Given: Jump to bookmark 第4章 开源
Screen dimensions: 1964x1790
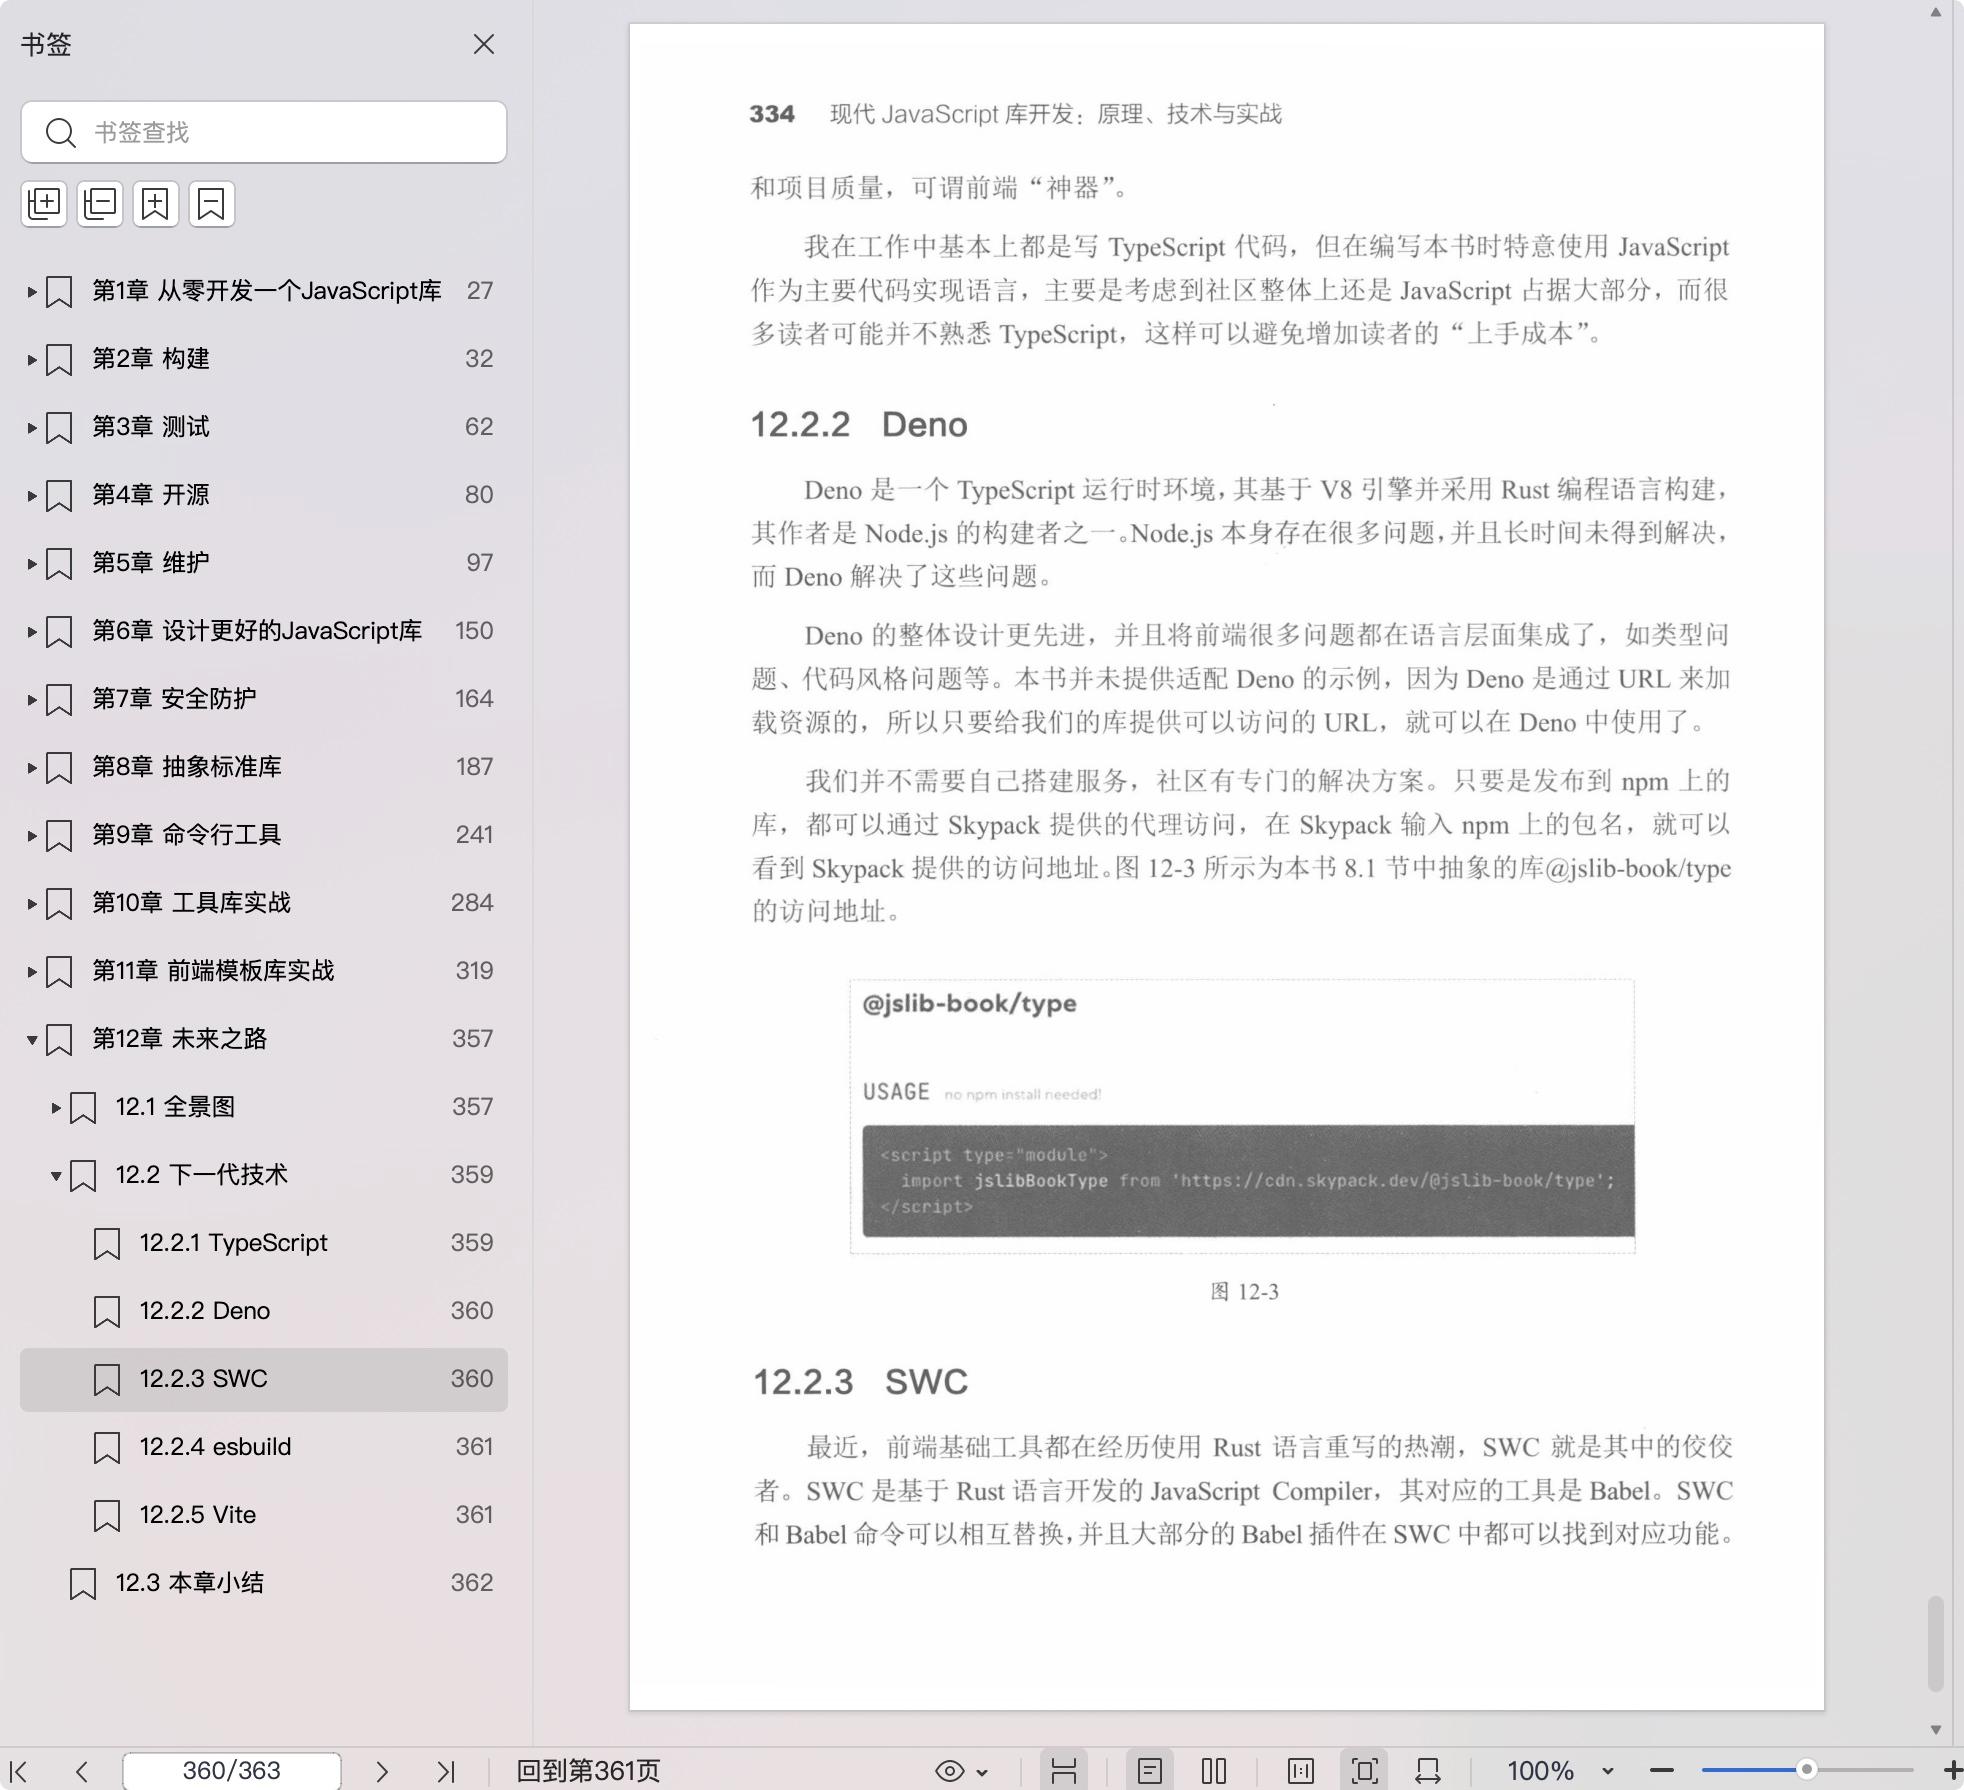Looking at the screenshot, I should (x=264, y=495).
